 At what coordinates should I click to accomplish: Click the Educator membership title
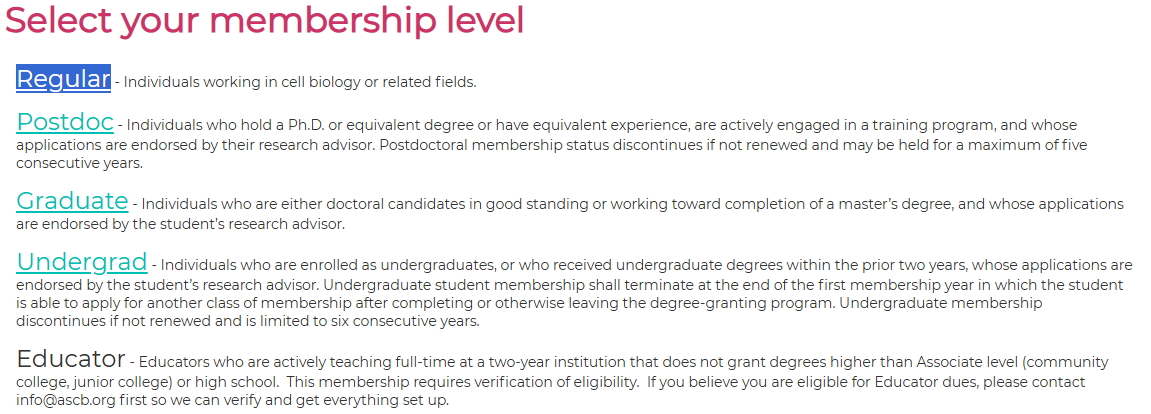[x=70, y=359]
